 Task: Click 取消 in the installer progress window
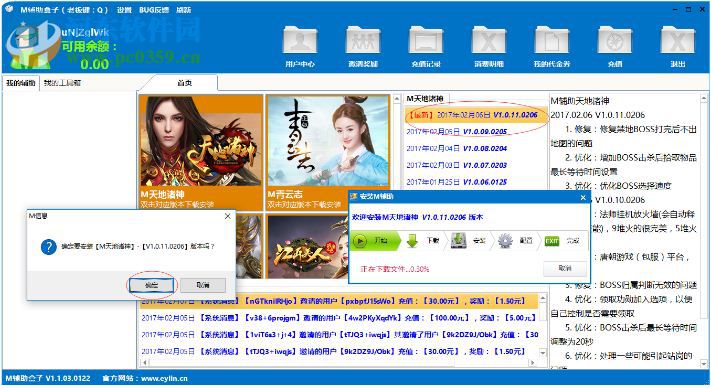pyautogui.click(x=565, y=268)
